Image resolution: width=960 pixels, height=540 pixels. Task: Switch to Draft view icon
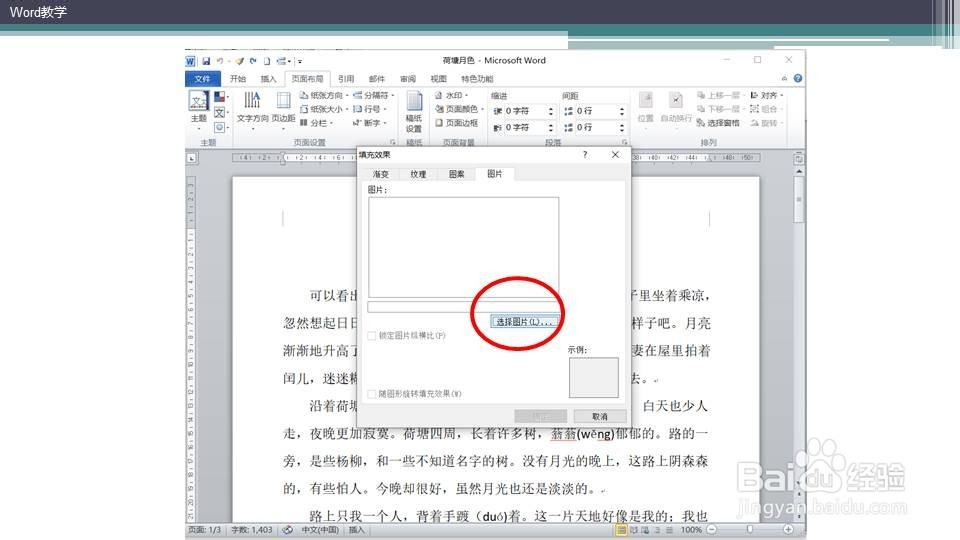coord(669,530)
